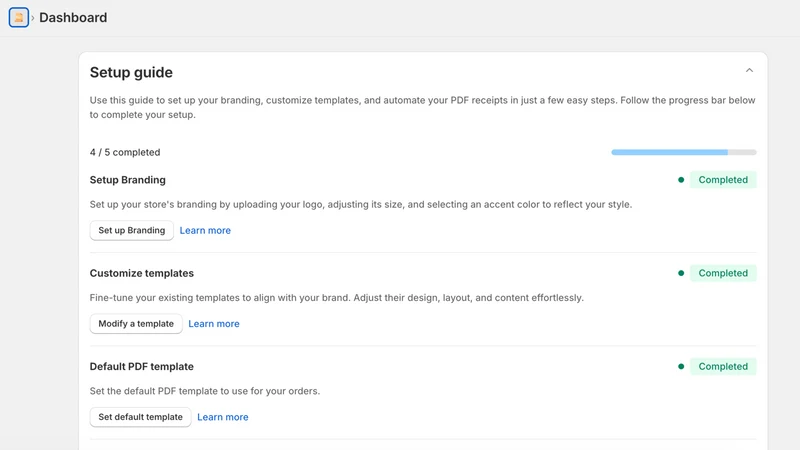Open Learn more link for Setup Branding
The width and height of the screenshot is (800, 450).
[205, 230]
